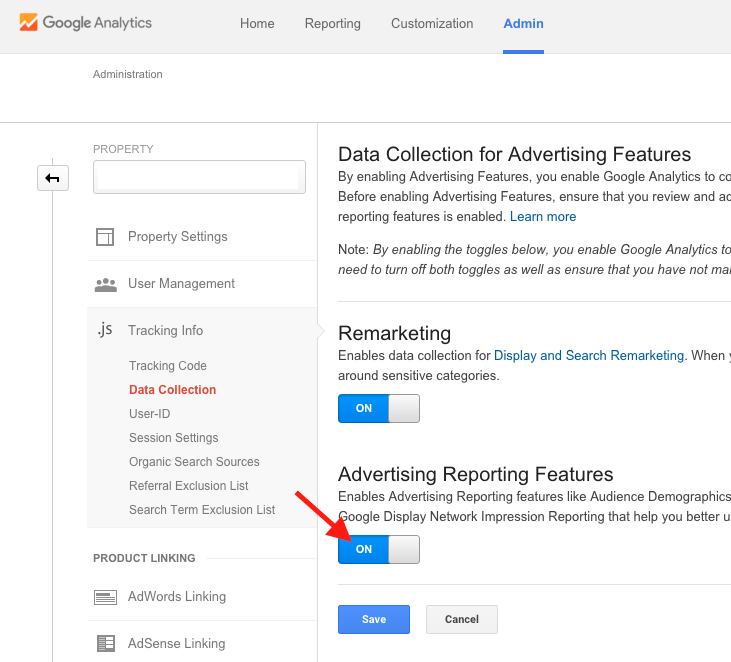
Task: Click the AdWords Linking icon
Action: (105, 597)
